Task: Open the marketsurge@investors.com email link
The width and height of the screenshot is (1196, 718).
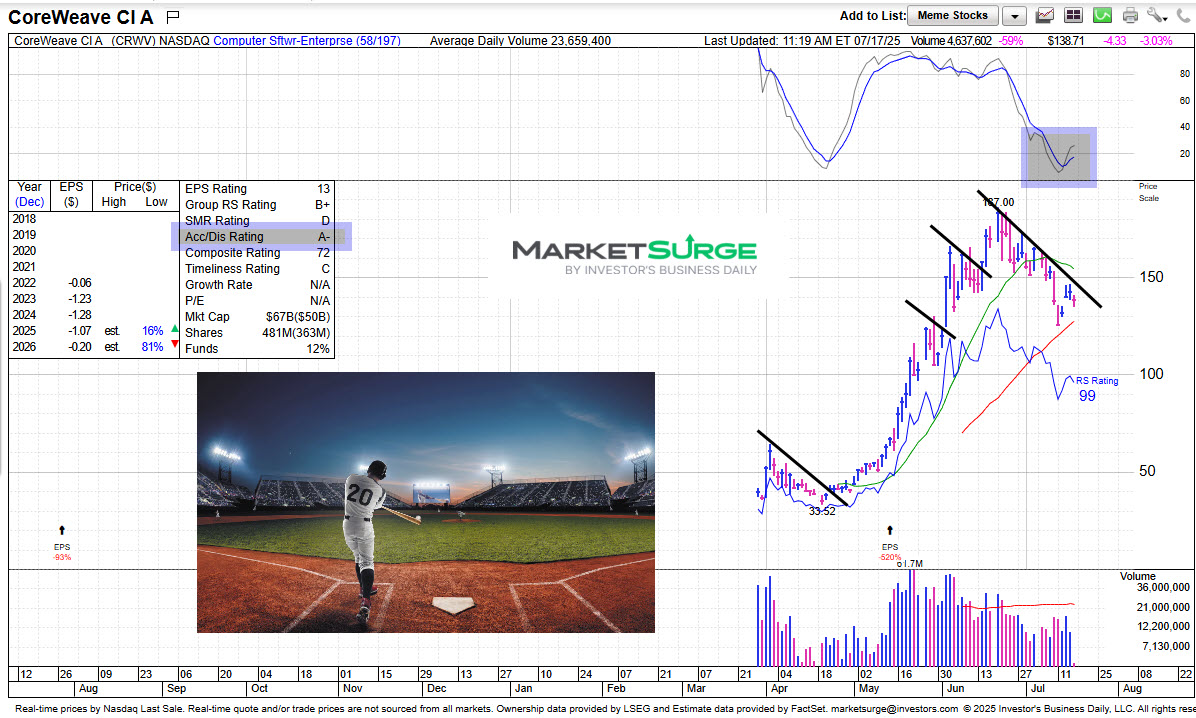Action: click(x=895, y=708)
